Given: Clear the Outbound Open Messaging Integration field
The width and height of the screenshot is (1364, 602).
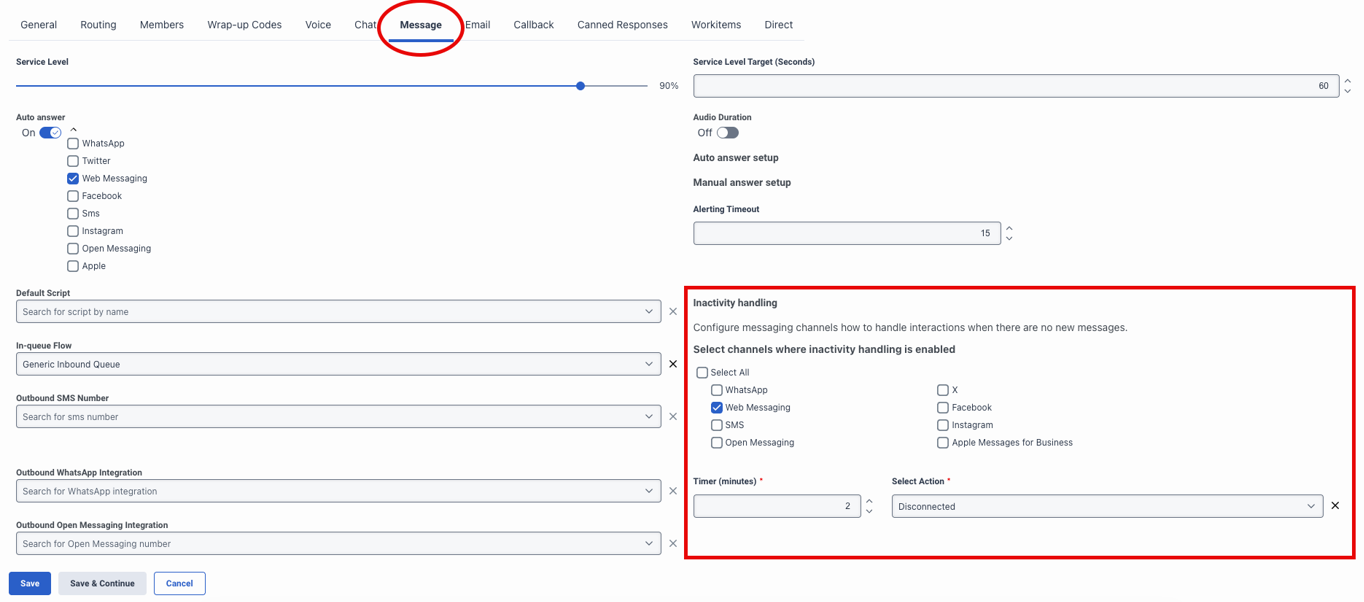Looking at the screenshot, I should (673, 544).
